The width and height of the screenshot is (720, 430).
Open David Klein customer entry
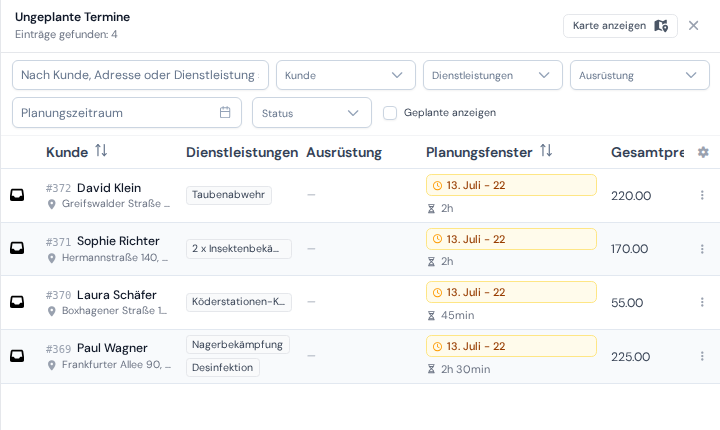click(x=109, y=188)
